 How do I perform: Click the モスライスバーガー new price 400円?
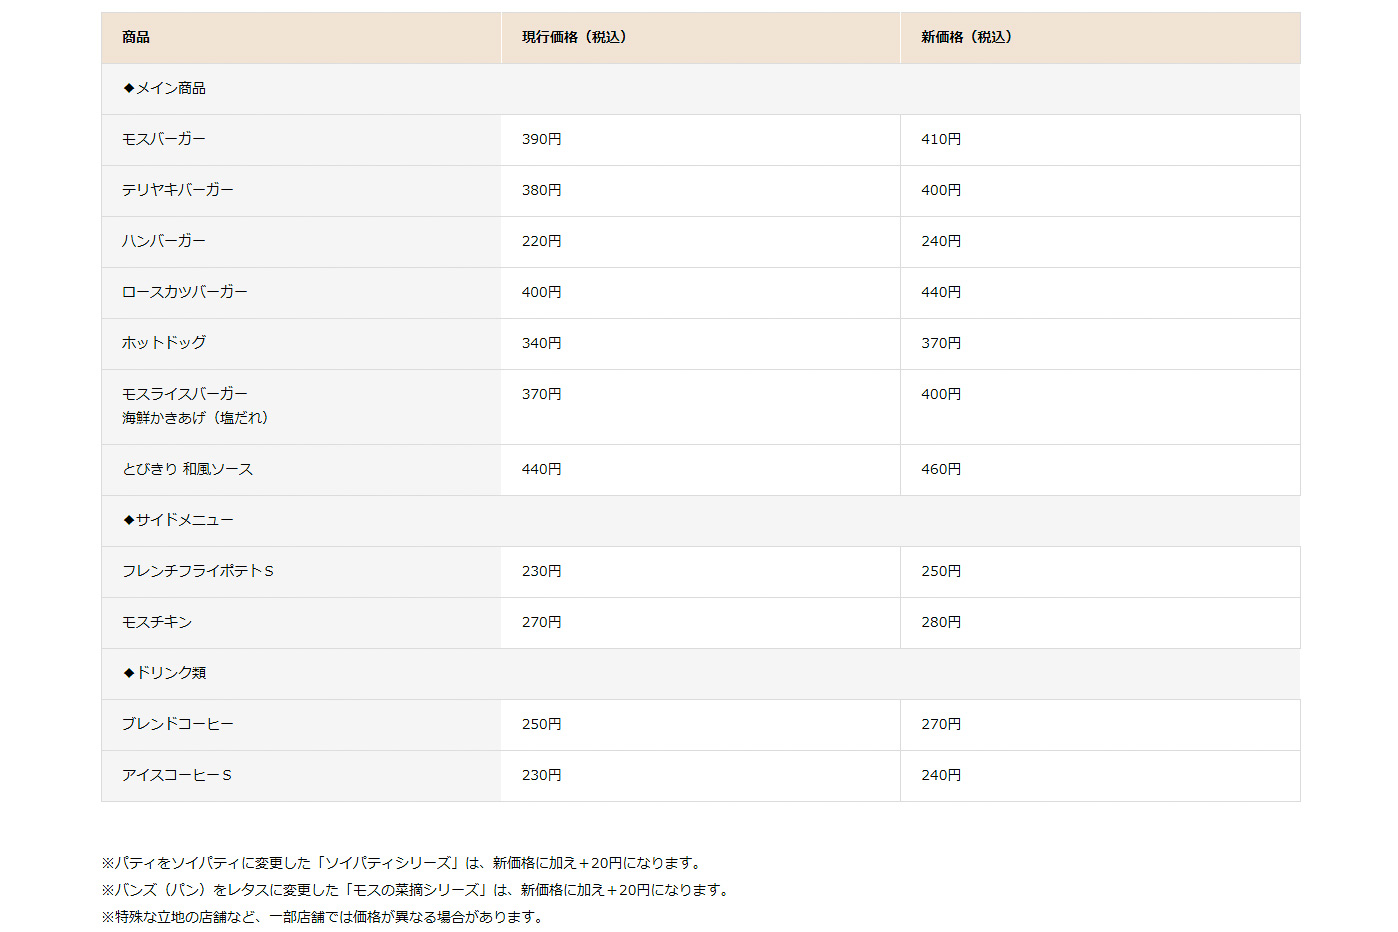941,394
